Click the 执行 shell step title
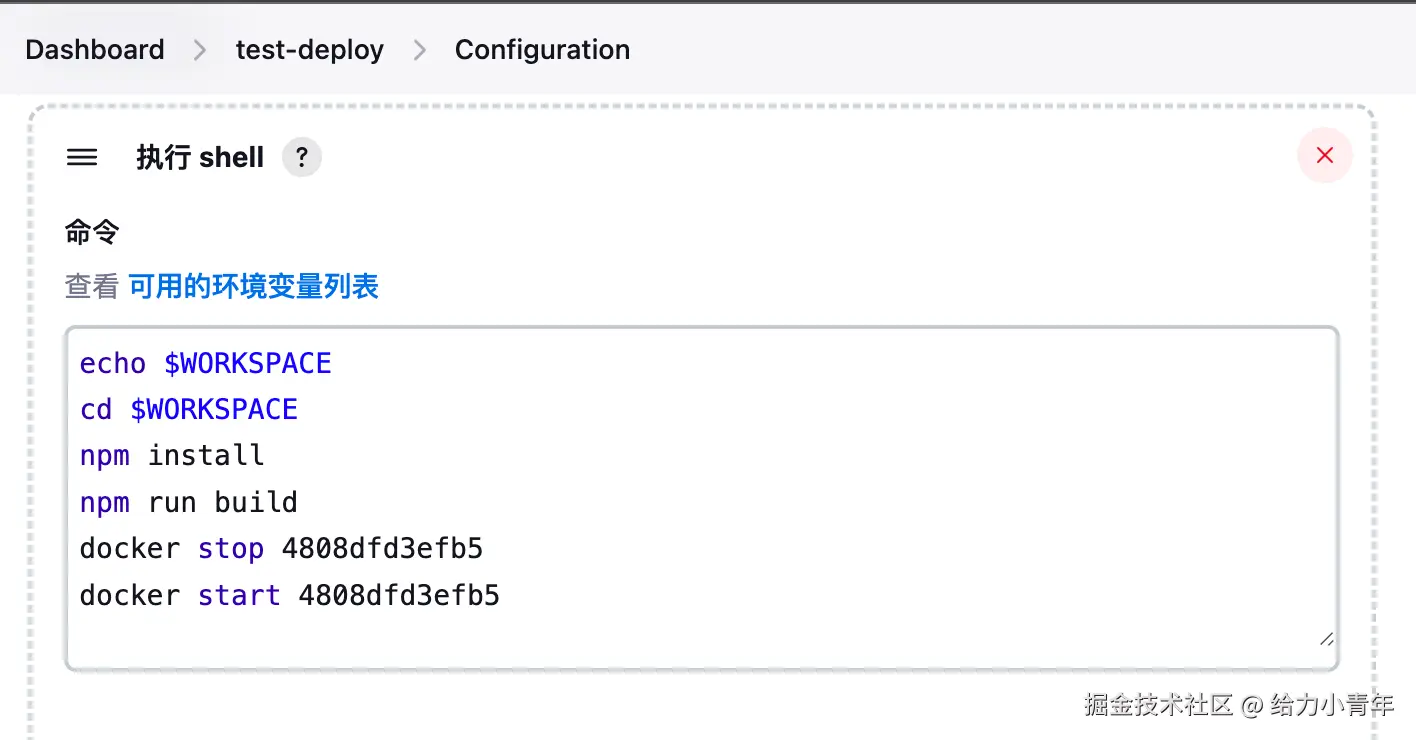 pos(200,157)
